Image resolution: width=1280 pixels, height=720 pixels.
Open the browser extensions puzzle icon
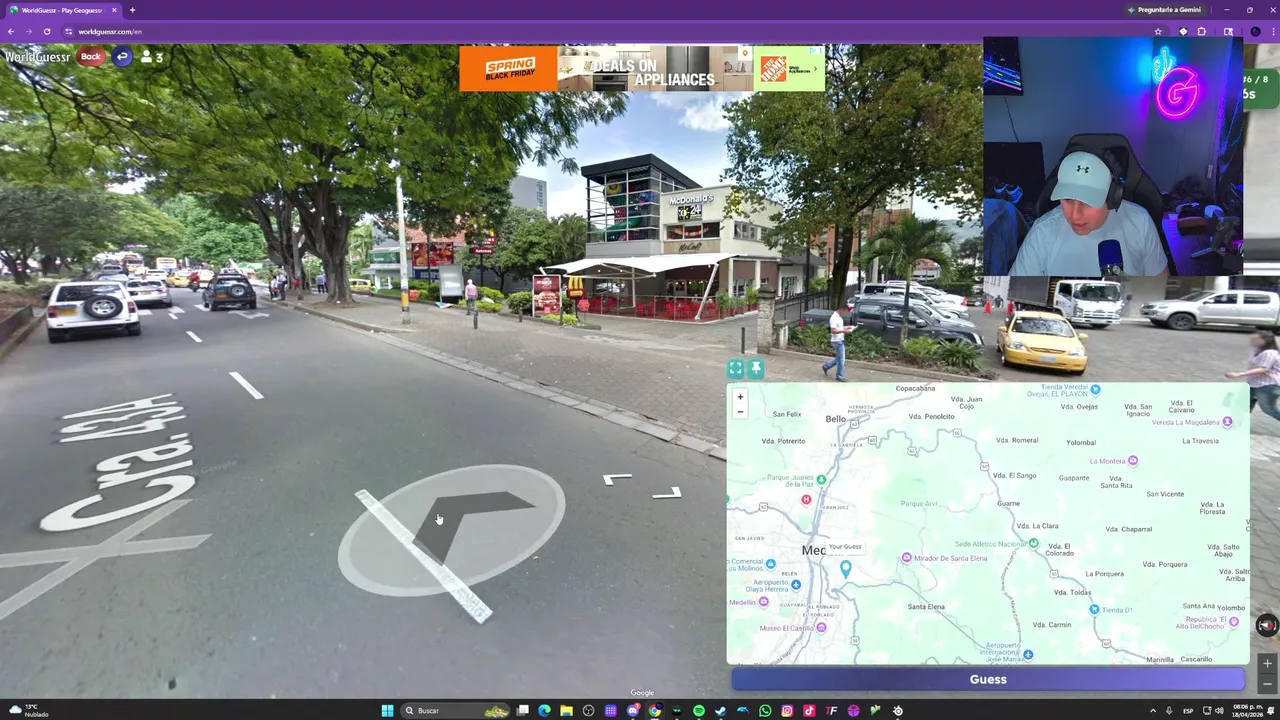pyautogui.click(x=1202, y=31)
